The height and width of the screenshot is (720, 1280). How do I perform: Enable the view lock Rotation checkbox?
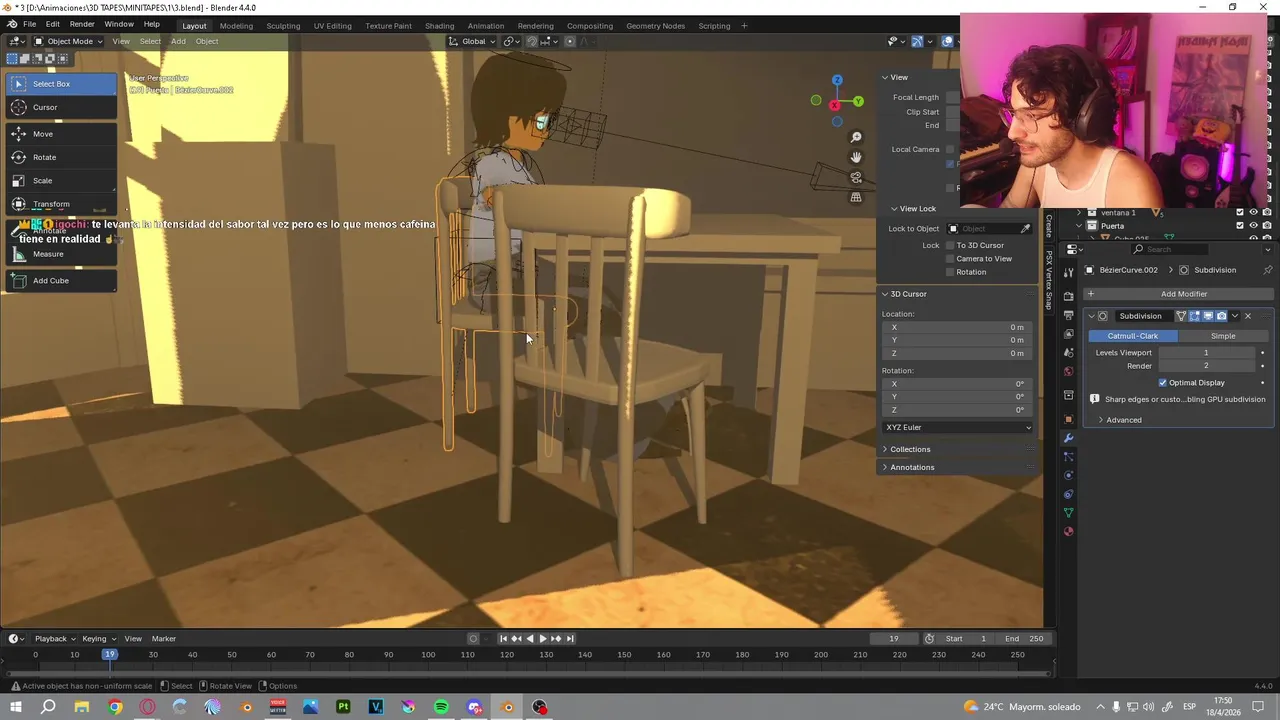coord(950,272)
